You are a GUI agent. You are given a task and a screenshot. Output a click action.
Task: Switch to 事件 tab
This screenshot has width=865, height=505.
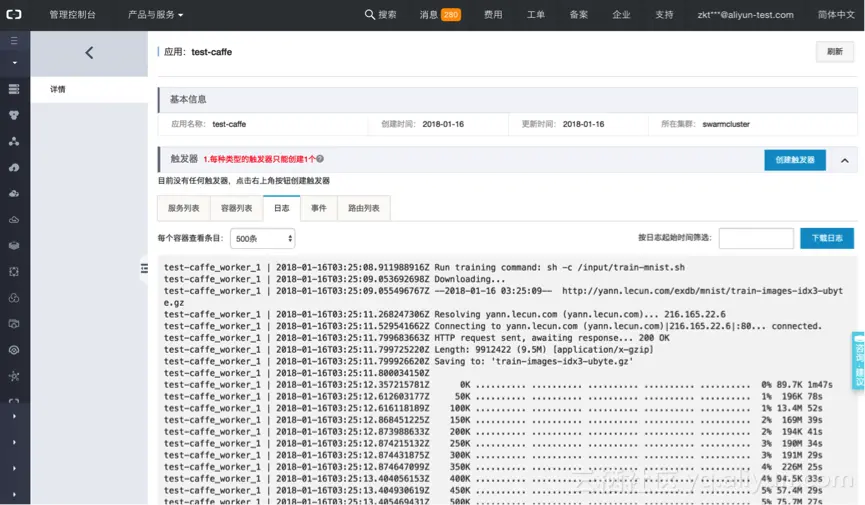point(319,208)
